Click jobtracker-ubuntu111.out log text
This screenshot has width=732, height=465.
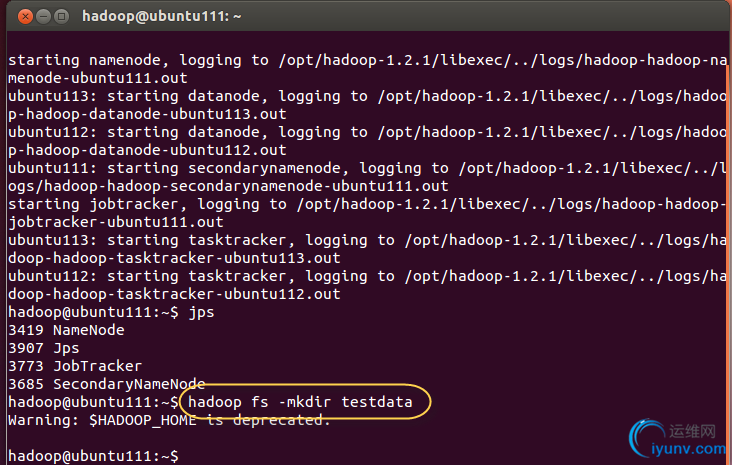pyautogui.click(x=116, y=222)
